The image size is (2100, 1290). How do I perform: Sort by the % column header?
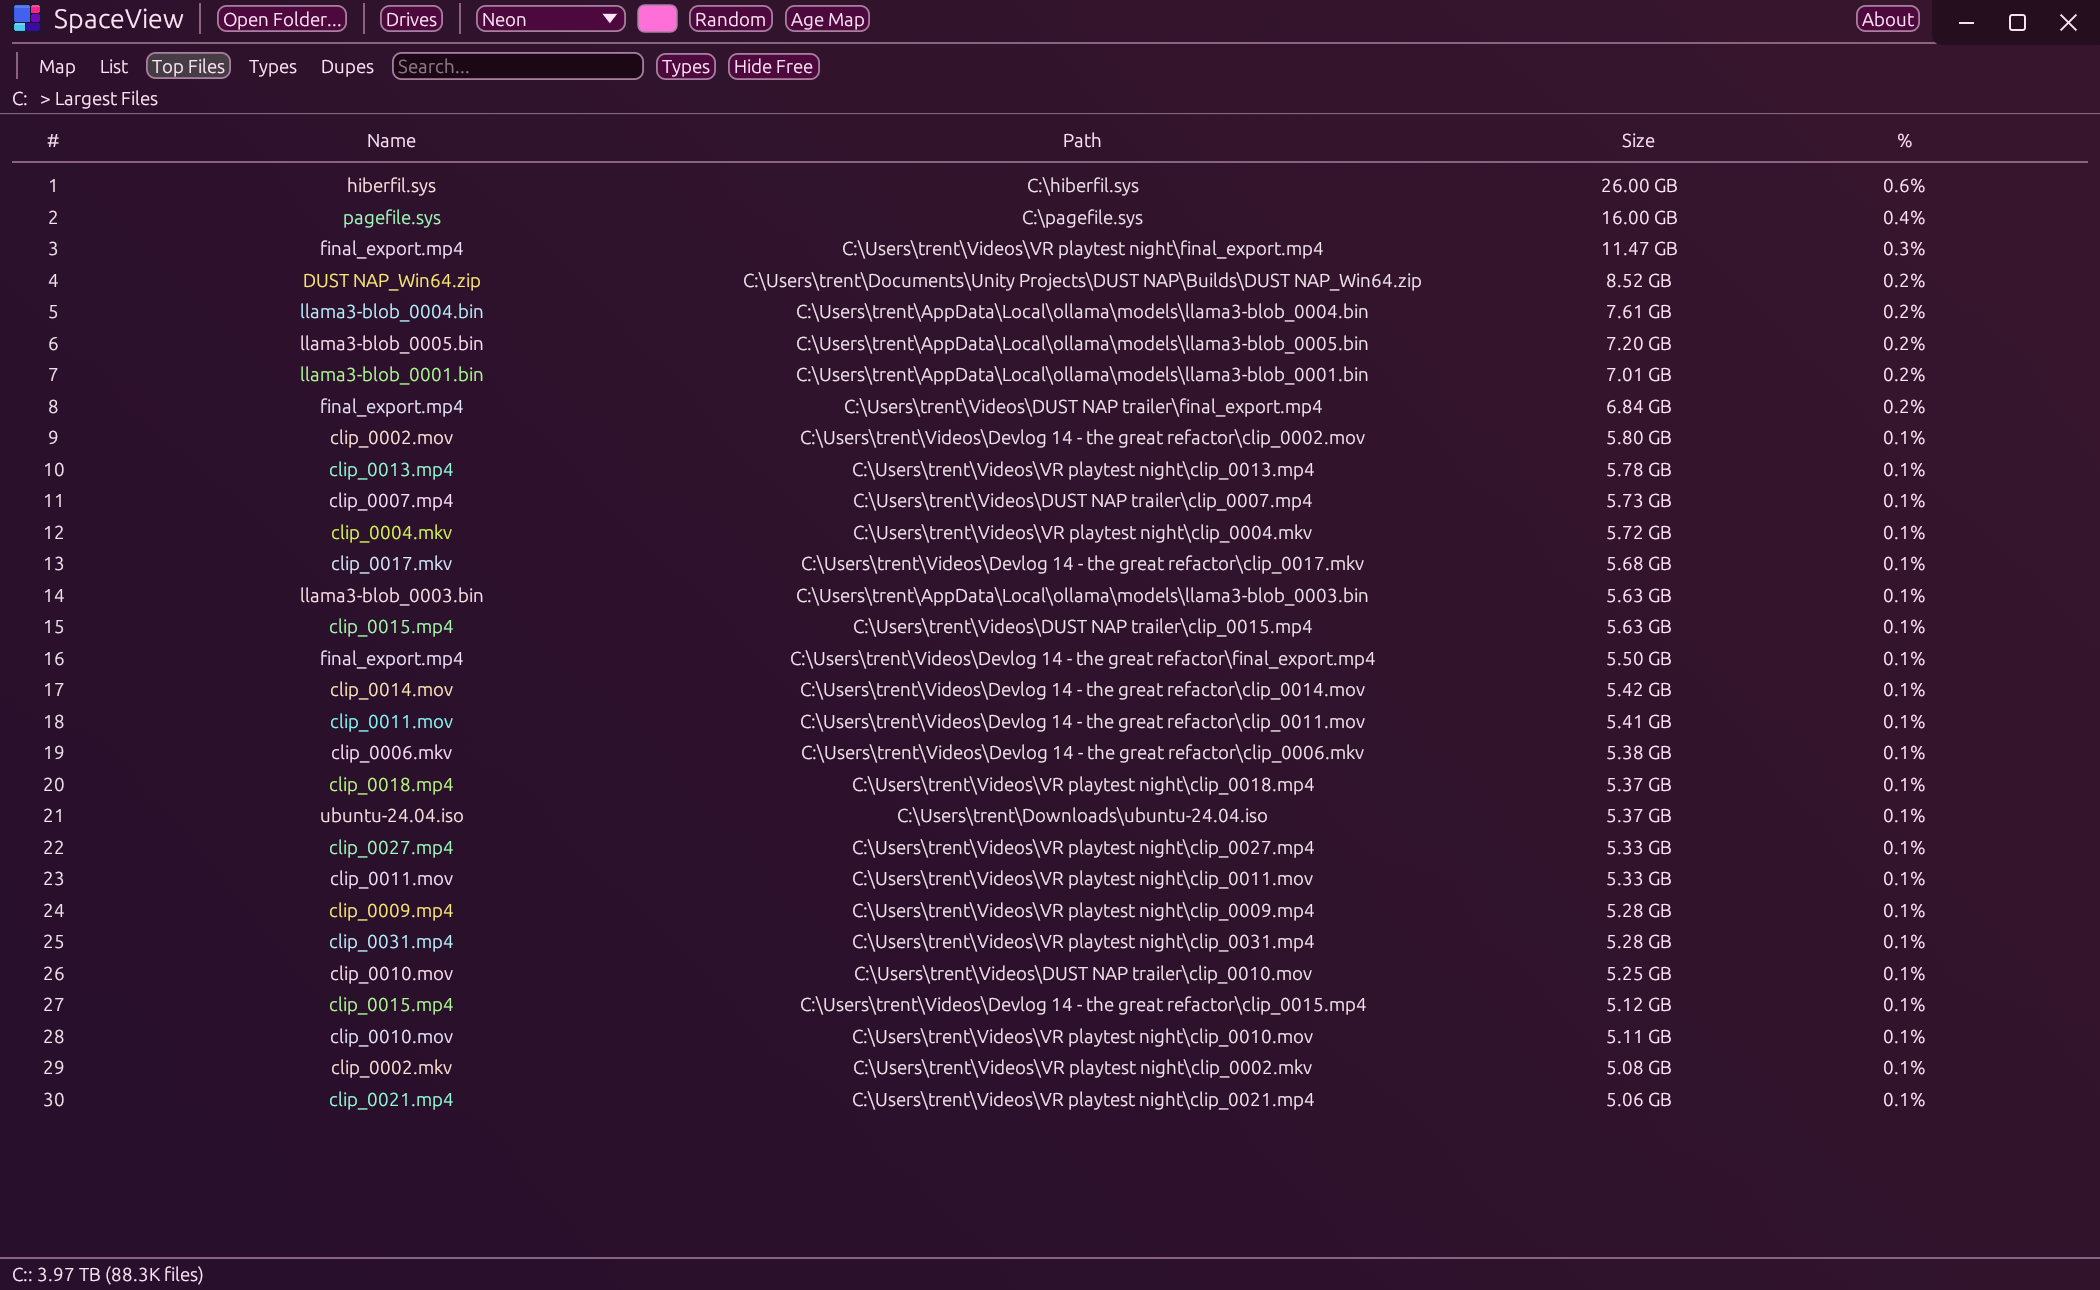click(1904, 140)
